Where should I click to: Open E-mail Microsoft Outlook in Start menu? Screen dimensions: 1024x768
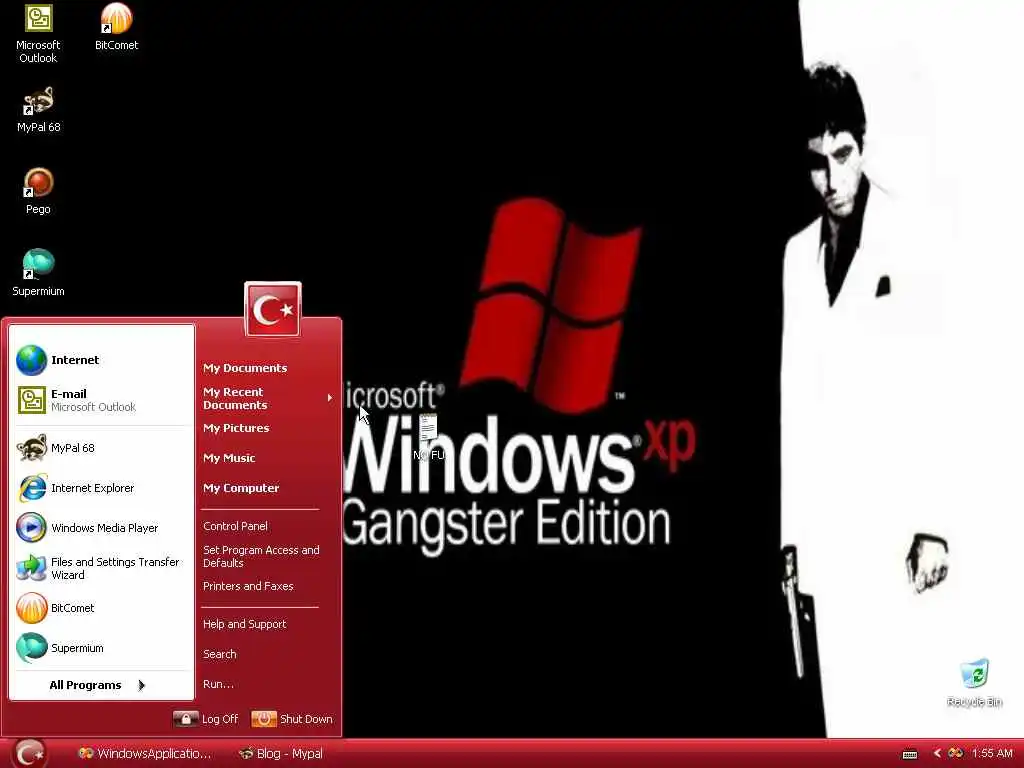[x=101, y=400]
